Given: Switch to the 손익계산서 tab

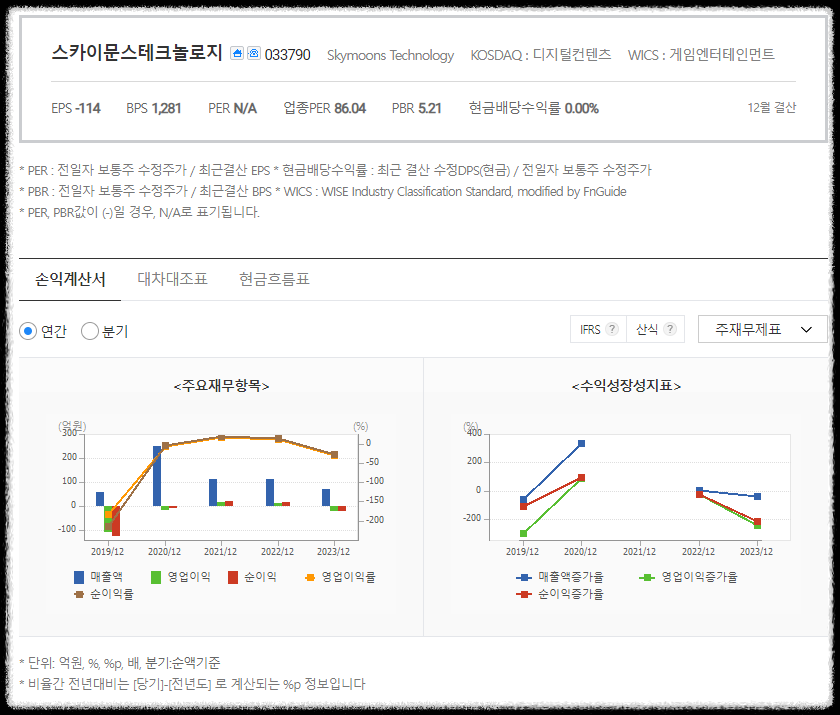Looking at the screenshot, I should tap(70, 279).
